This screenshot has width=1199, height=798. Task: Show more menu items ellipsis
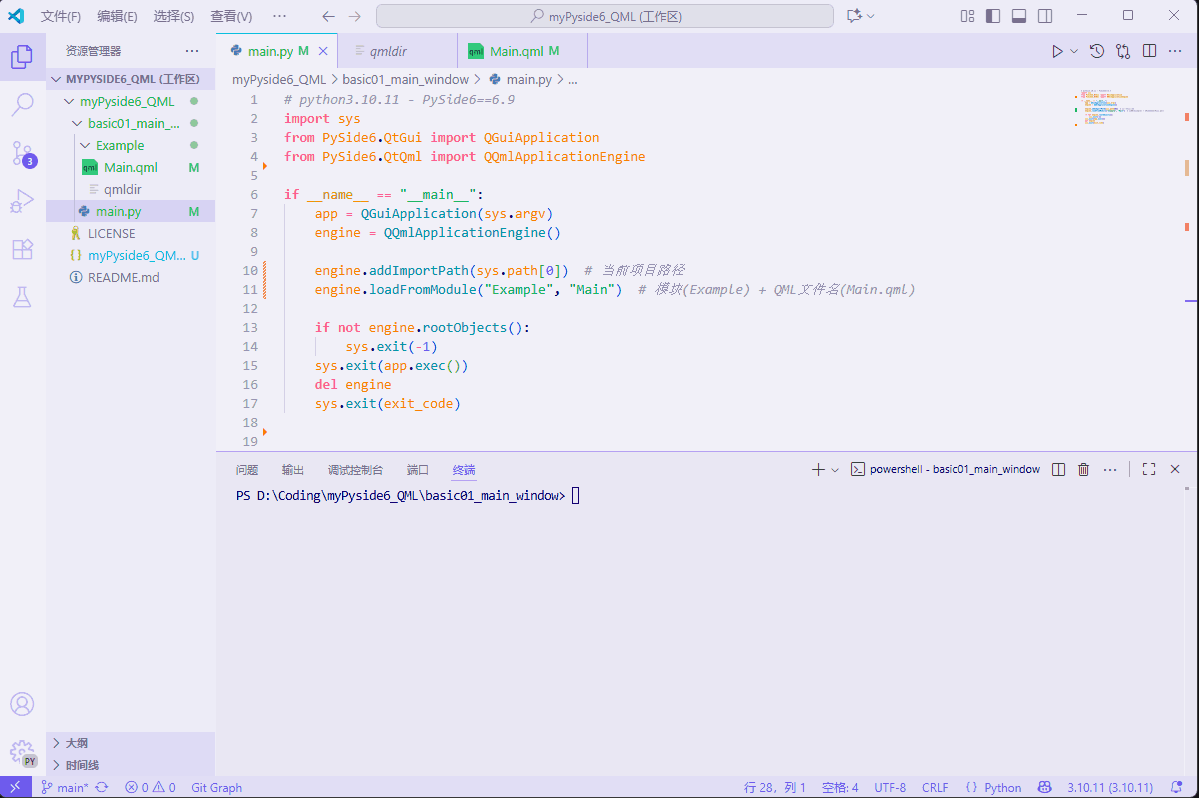(x=280, y=16)
